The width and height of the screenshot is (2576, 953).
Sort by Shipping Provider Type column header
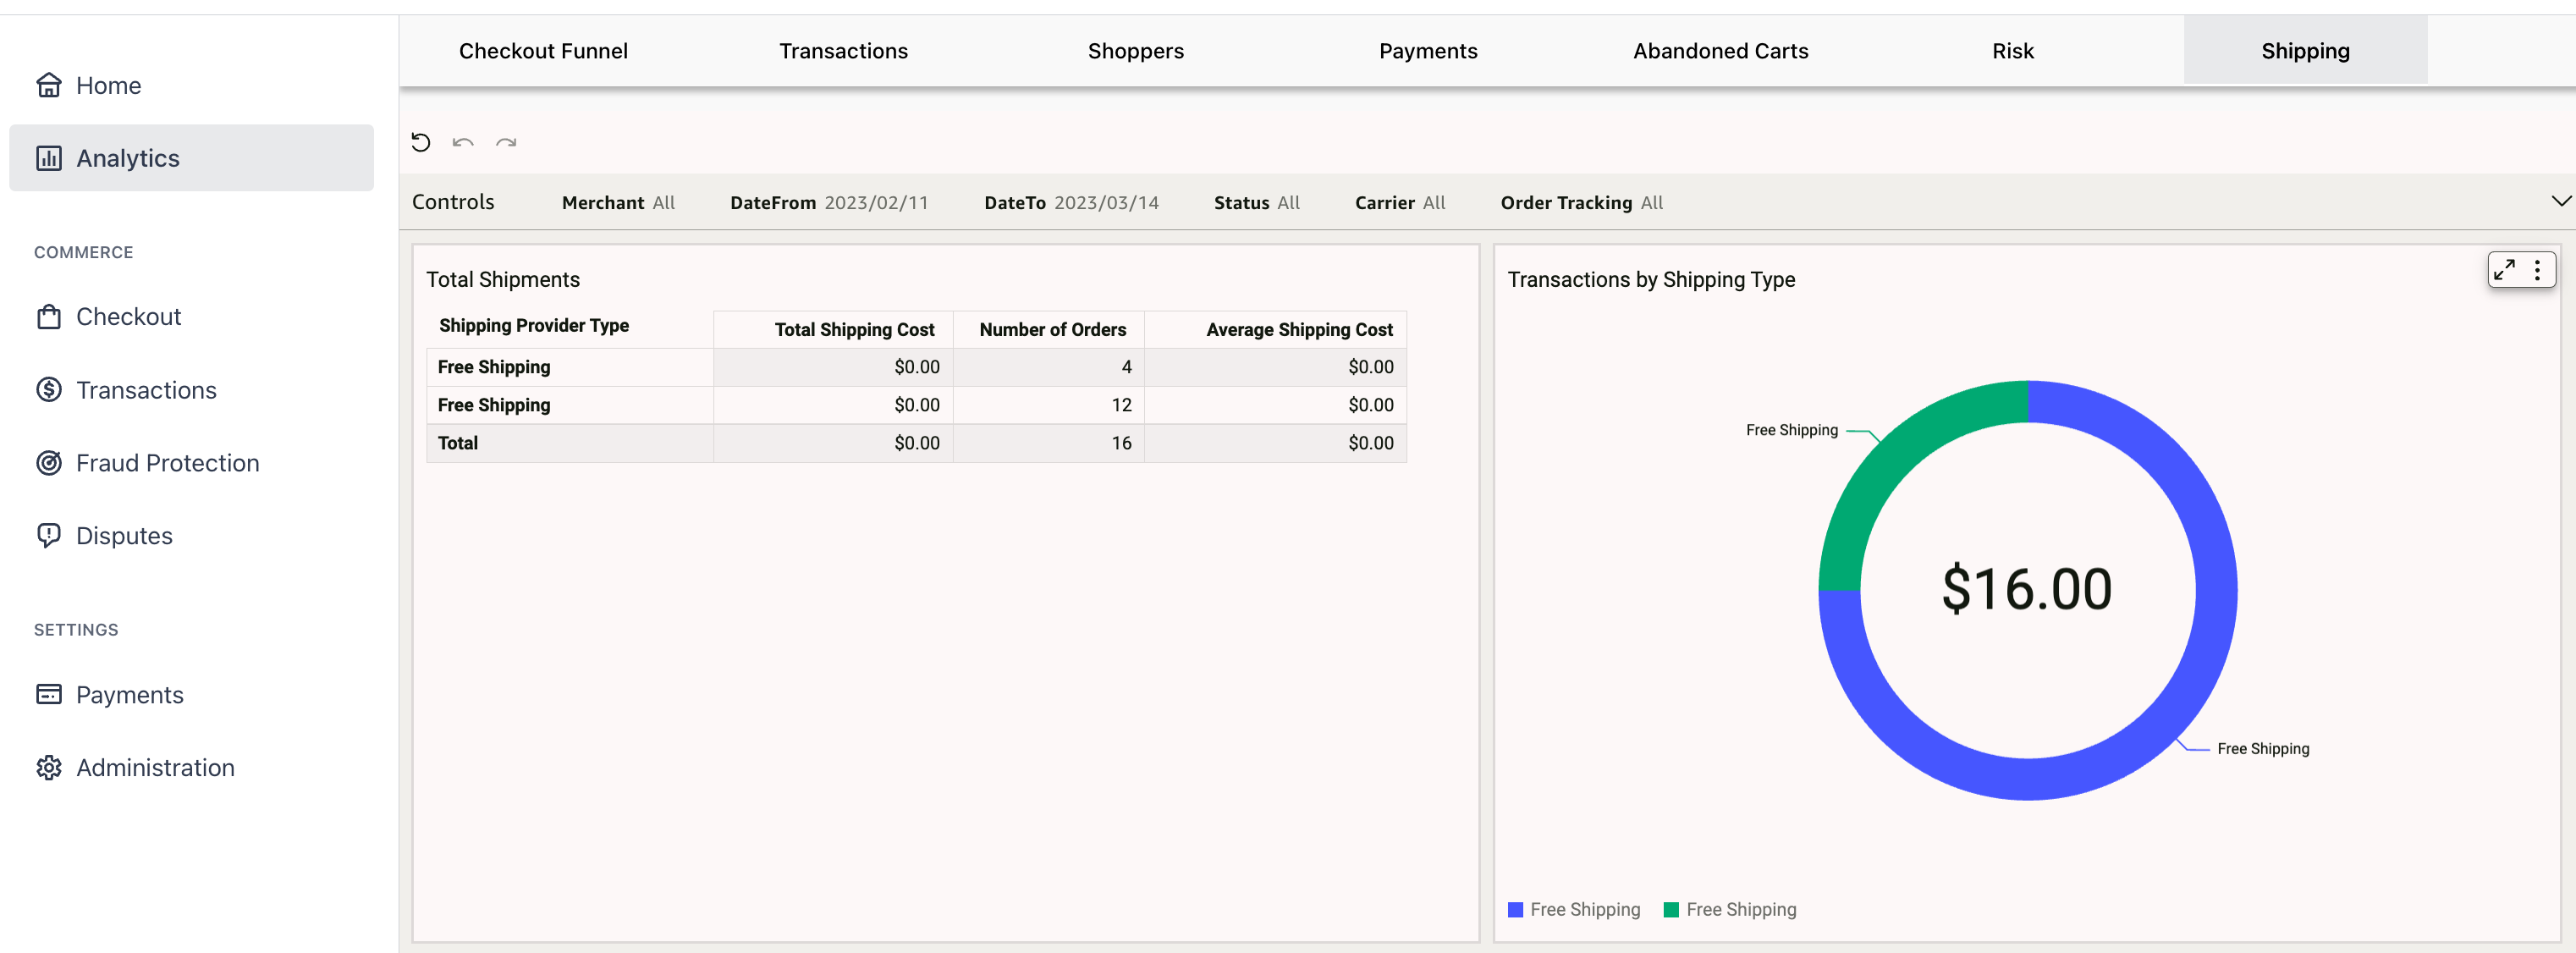pos(534,326)
